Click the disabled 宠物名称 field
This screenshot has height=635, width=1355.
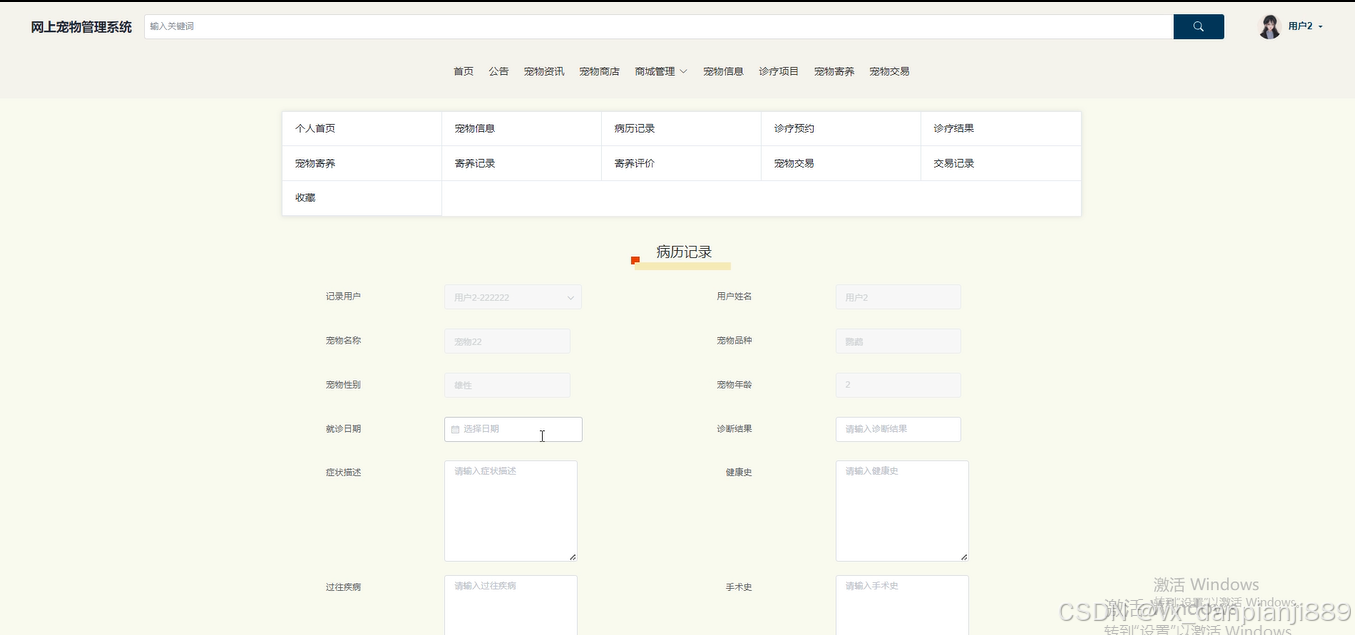507,341
